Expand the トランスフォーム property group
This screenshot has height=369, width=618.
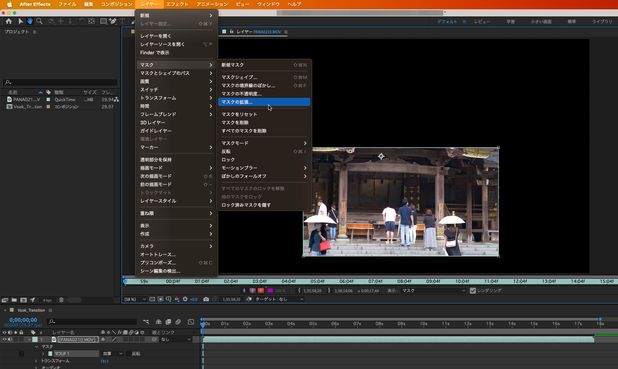point(36,361)
